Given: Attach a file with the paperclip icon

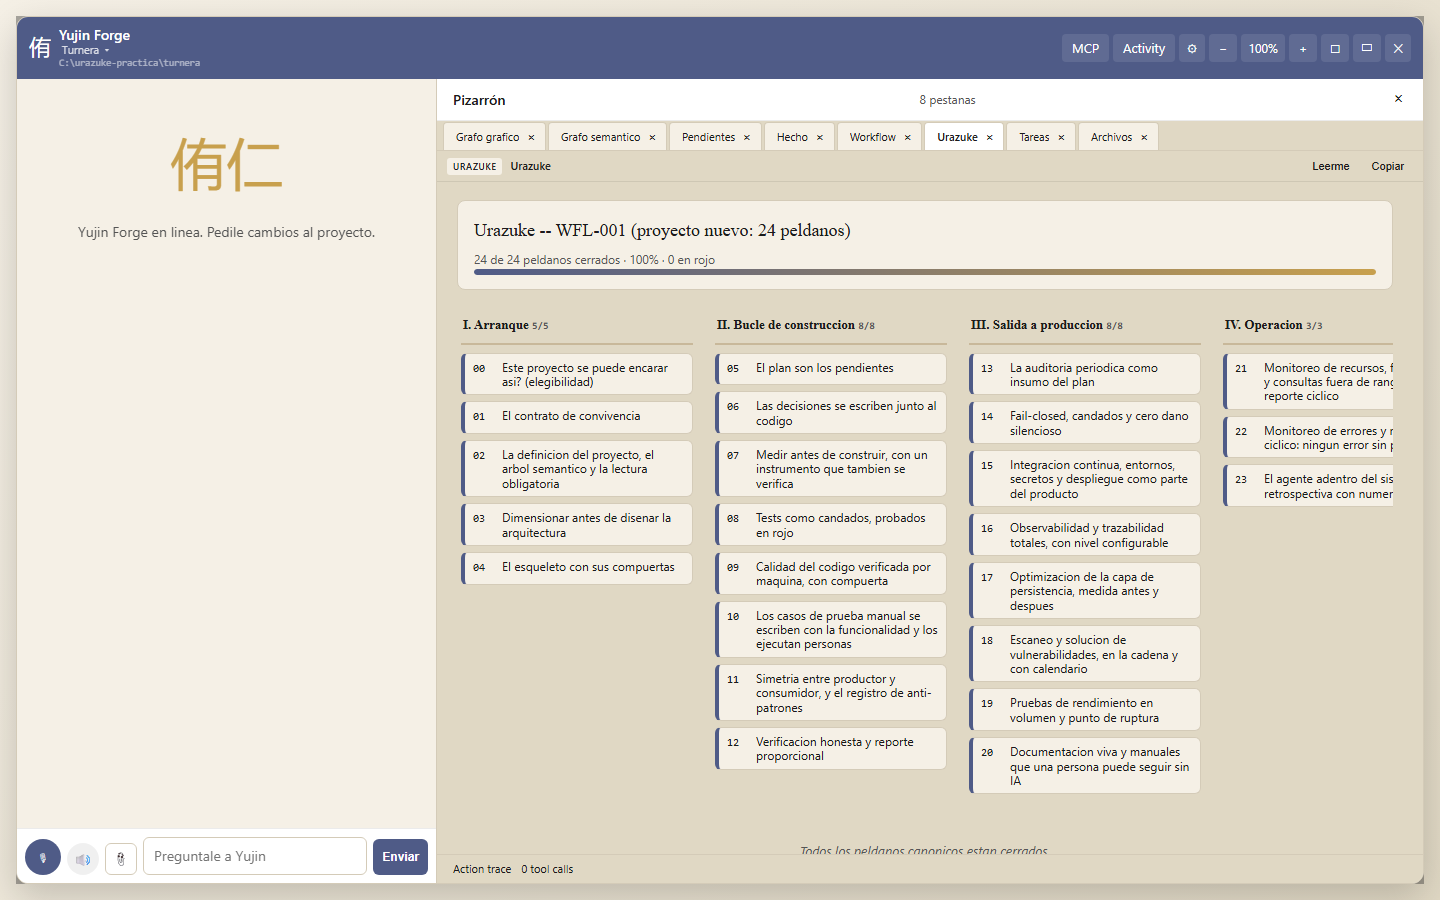Looking at the screenshot, I should (x=121, y=858).
